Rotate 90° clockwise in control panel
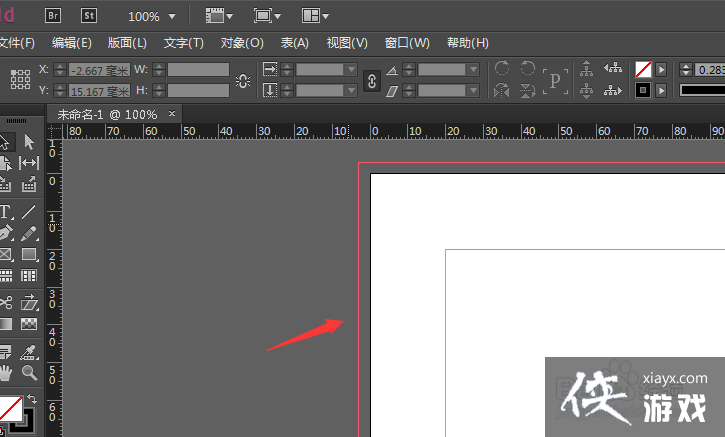The width and height of the screenshot is (725, 437). (502, 68)
